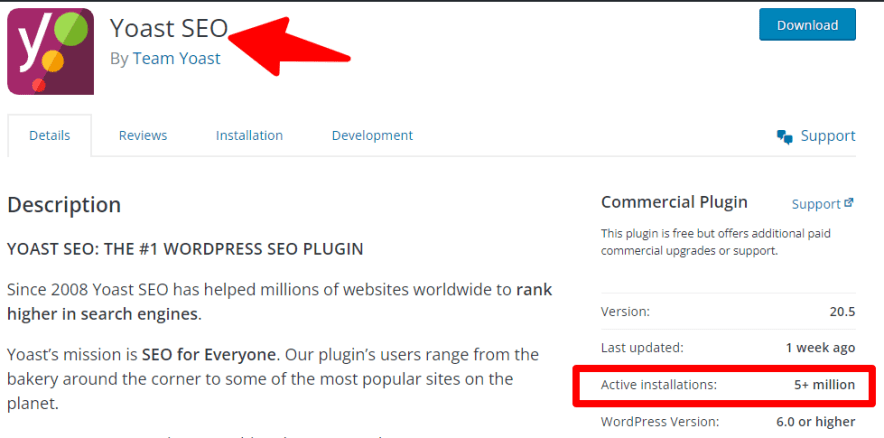Viewport: 884px width, 438px height.
Task: Download the Yoast SEO plugin
Action: coord(807,25)
